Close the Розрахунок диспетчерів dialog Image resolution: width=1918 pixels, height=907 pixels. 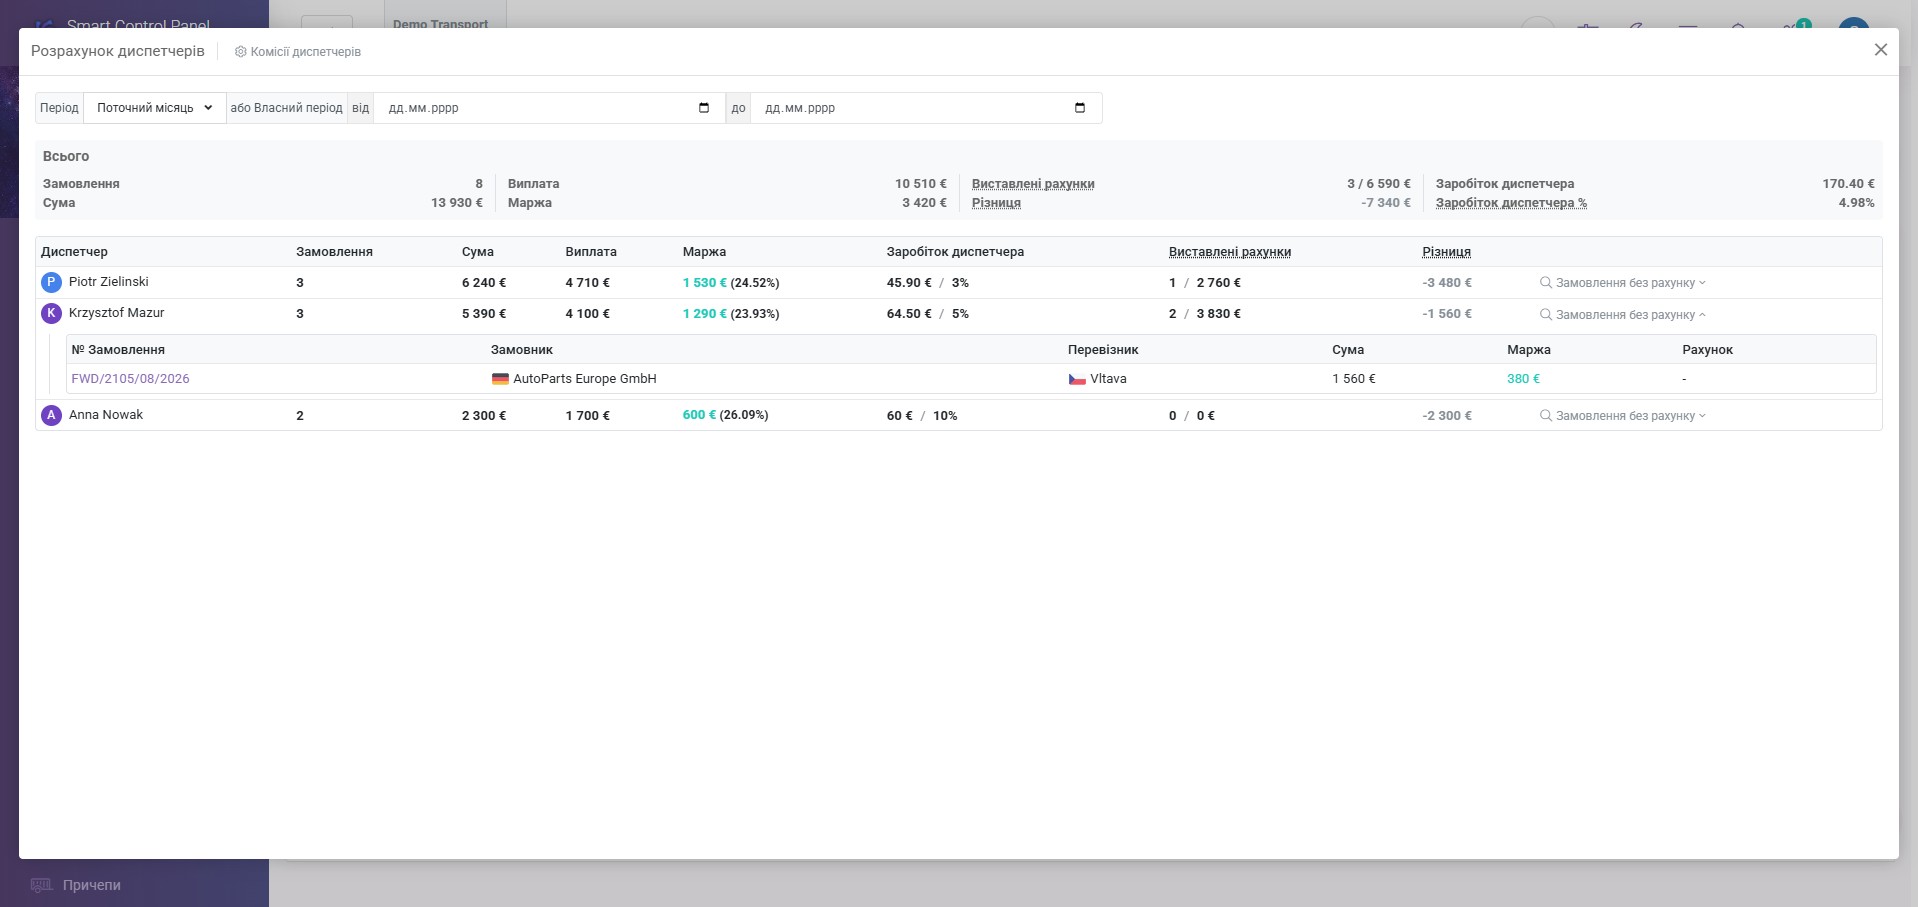[1881, 50]
